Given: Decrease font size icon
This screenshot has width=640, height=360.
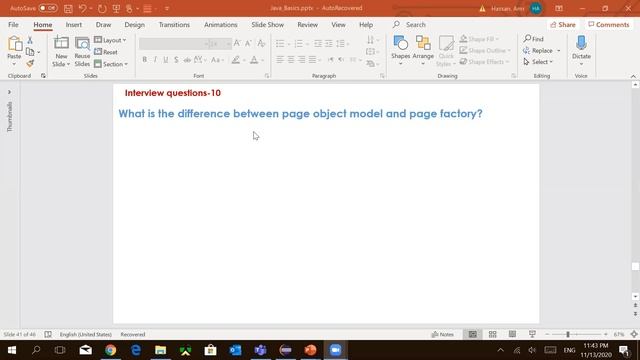Looking at the screenshot, I should coord(248,43).
